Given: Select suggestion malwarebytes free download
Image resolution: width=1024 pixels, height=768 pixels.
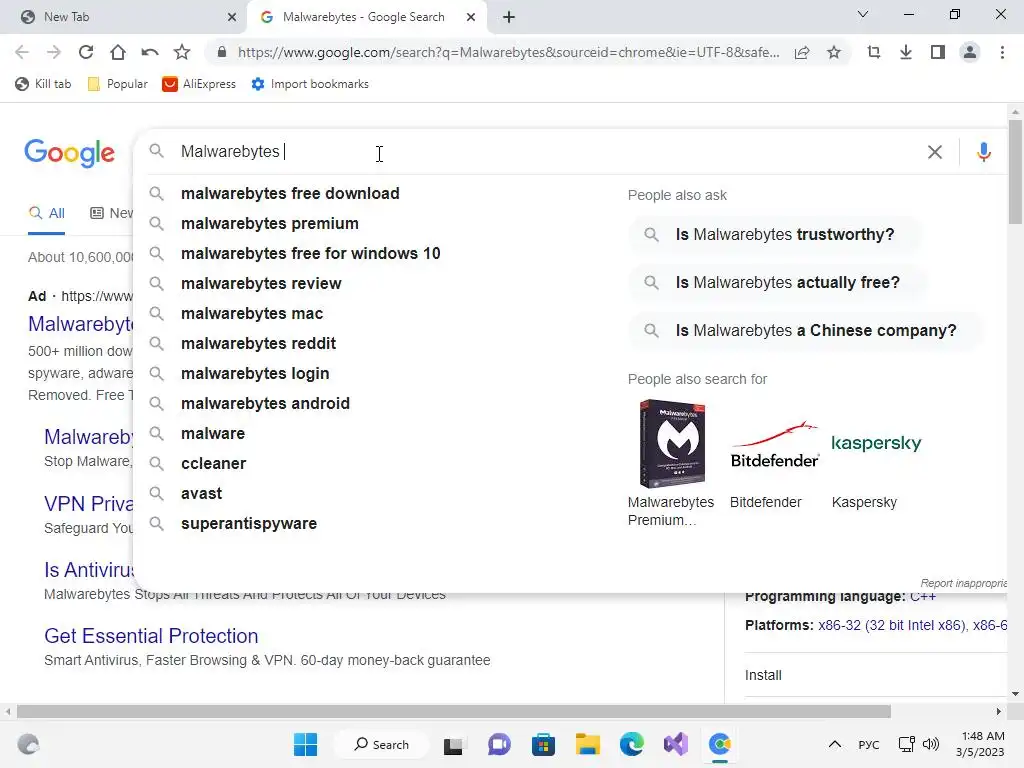Looking at the screenshot, I should [290, 193].
